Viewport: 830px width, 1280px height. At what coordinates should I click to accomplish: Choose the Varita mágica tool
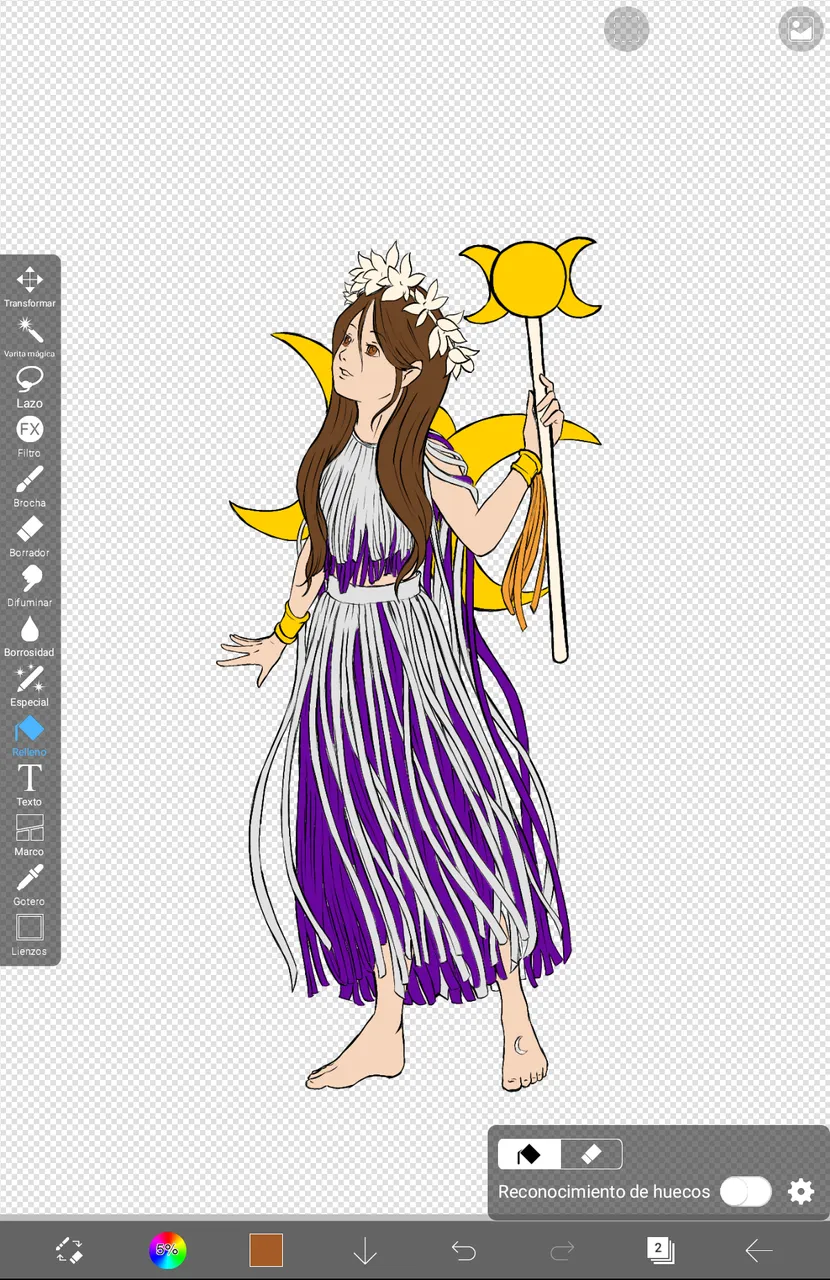point(29,336)
